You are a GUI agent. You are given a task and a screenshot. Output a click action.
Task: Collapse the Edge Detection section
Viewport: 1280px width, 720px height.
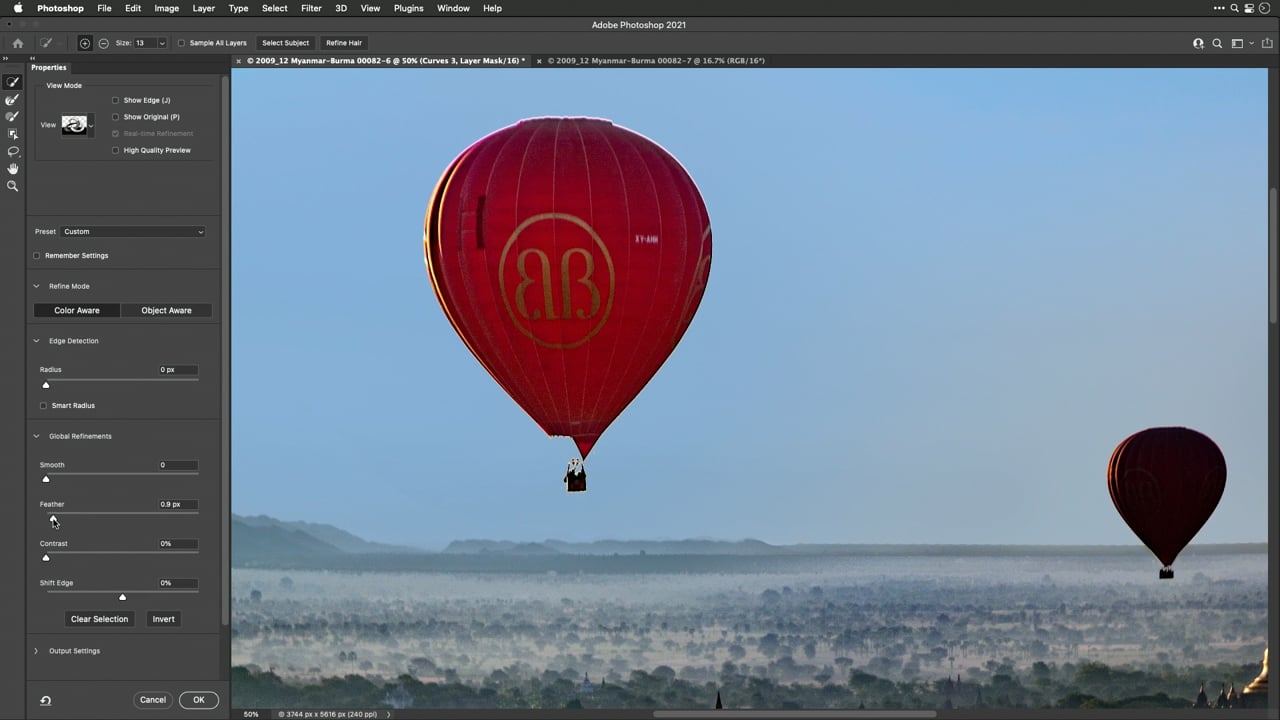pos(36,341)
